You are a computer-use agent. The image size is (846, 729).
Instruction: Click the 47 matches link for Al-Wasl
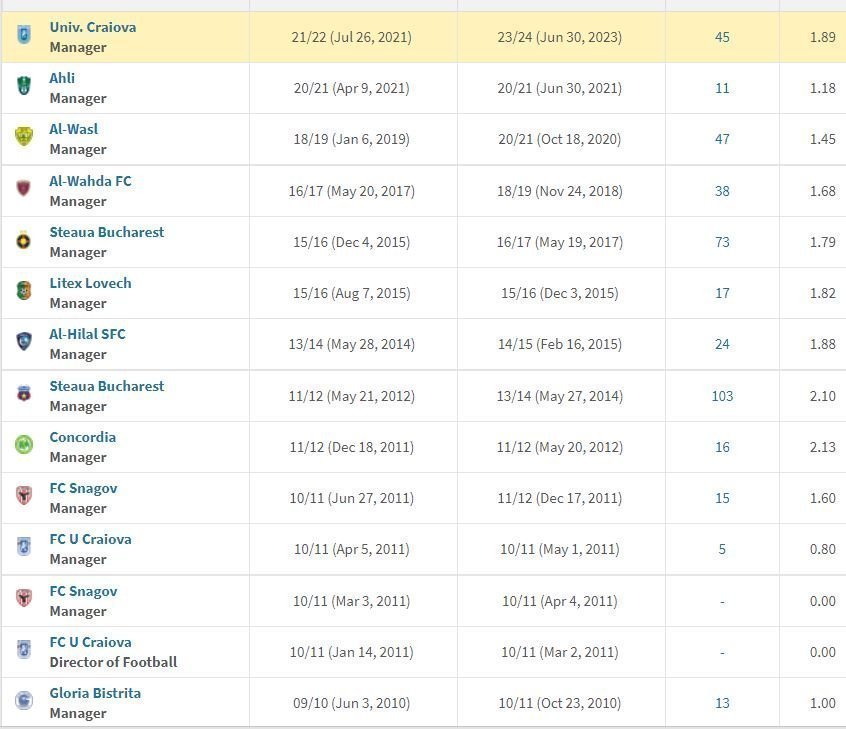(722, 139)
